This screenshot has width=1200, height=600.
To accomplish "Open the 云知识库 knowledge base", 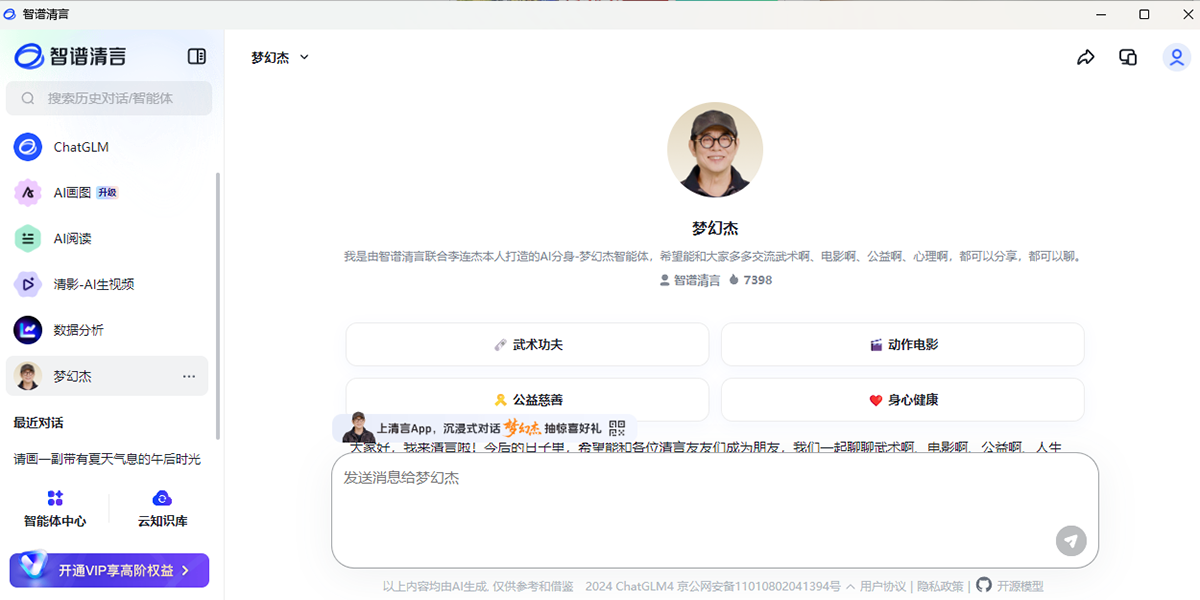I will pyautogui.click(x=160, y=508).
